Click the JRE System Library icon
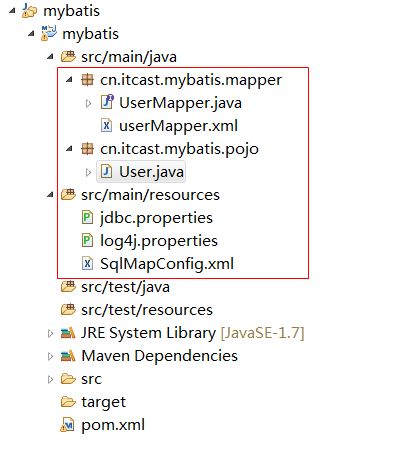The height and width of the screenshot is (467, 393). 68,333
